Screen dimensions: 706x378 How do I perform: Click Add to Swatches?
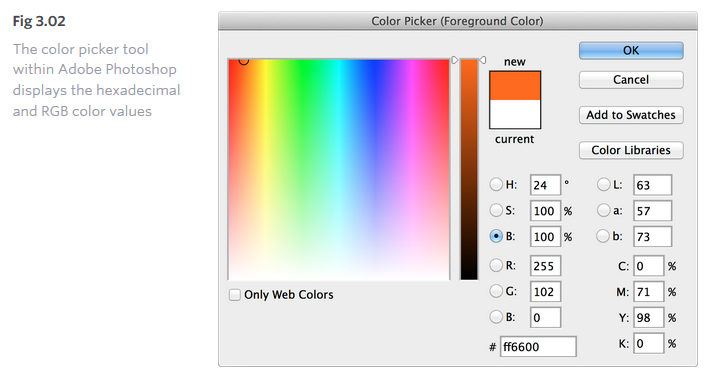pyautogui.click(x=631, y=115)
